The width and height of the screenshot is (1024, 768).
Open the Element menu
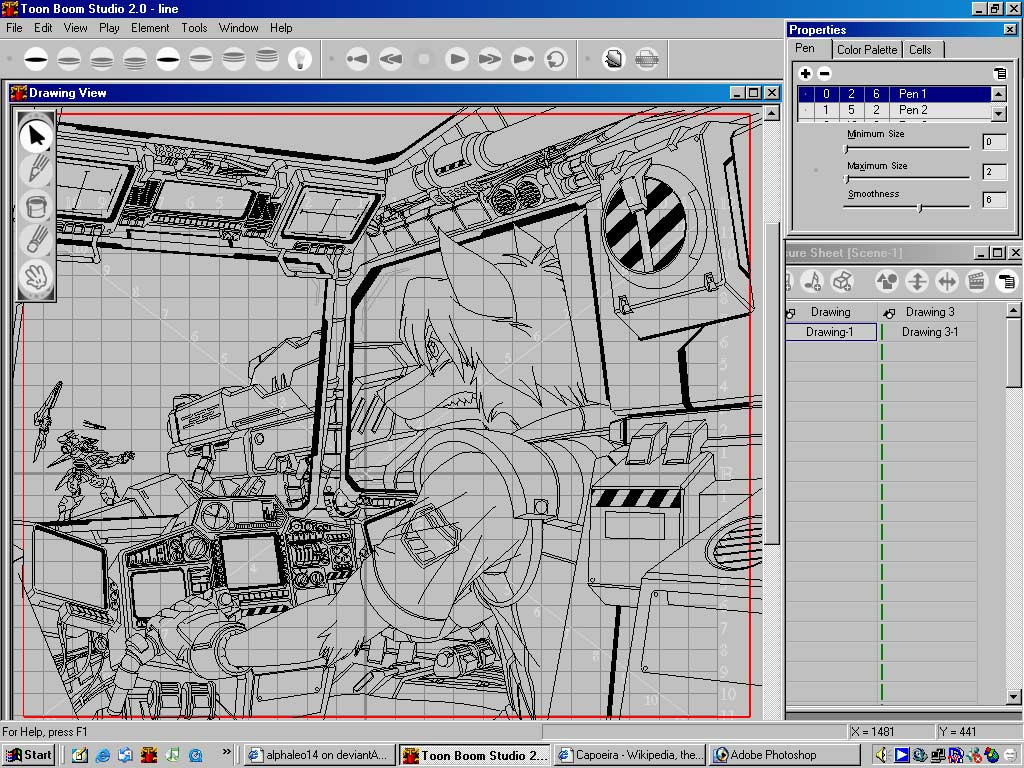[150, 28]
